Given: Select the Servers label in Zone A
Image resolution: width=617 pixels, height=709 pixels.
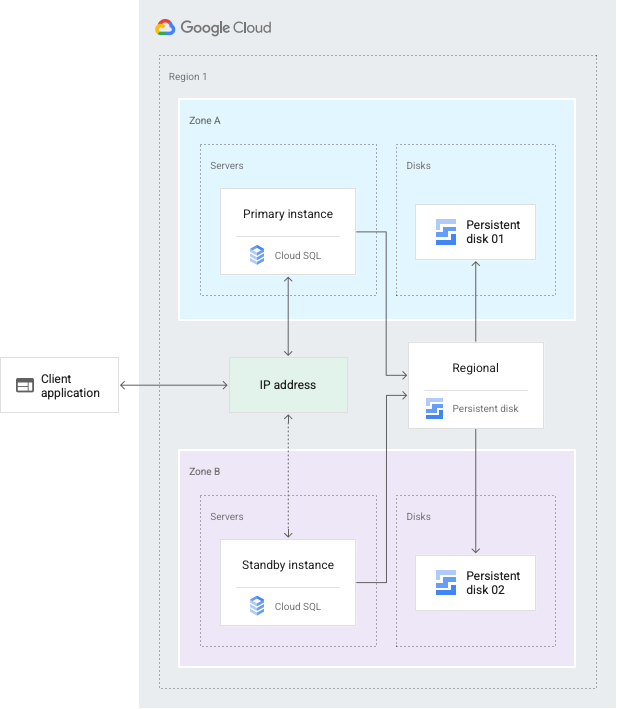Looking at the screenshot, I should pyautogui.click(x=226, y=166).
